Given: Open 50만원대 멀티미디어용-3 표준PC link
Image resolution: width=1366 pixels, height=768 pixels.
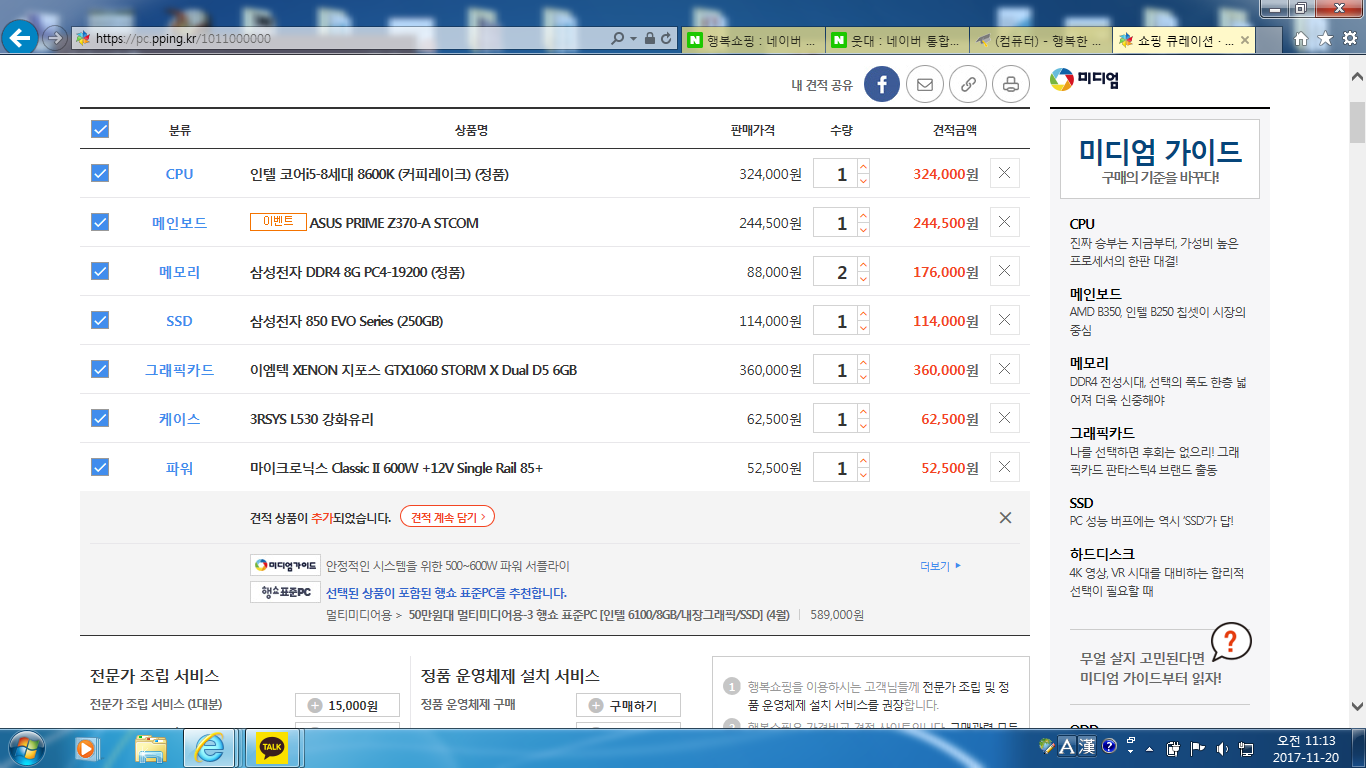Looking at the screenshot, I should [x=599, y=615].
